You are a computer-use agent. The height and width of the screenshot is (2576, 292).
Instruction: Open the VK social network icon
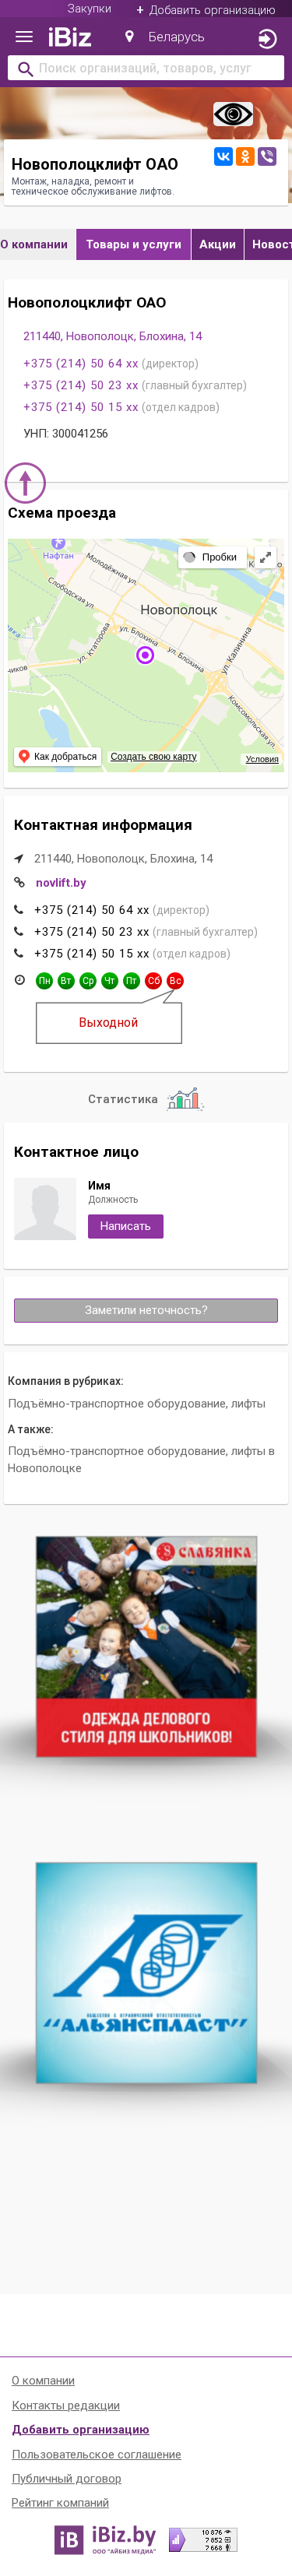coord(223,156)
